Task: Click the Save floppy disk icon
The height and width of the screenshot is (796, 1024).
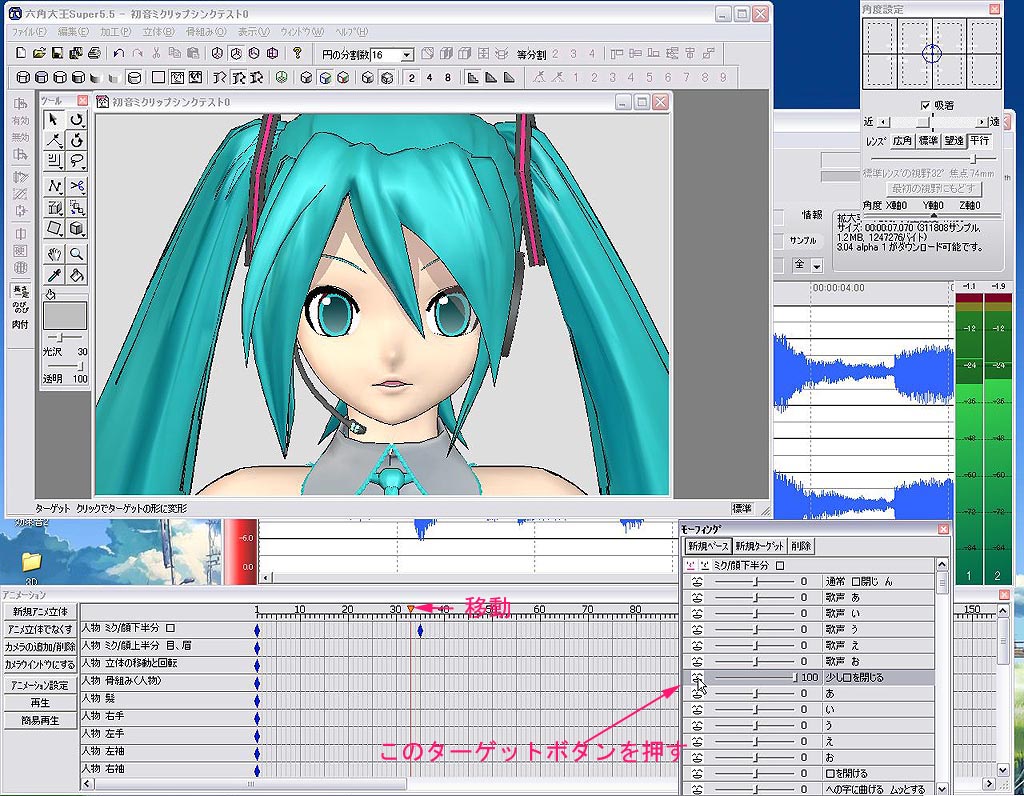Action: 57,54
